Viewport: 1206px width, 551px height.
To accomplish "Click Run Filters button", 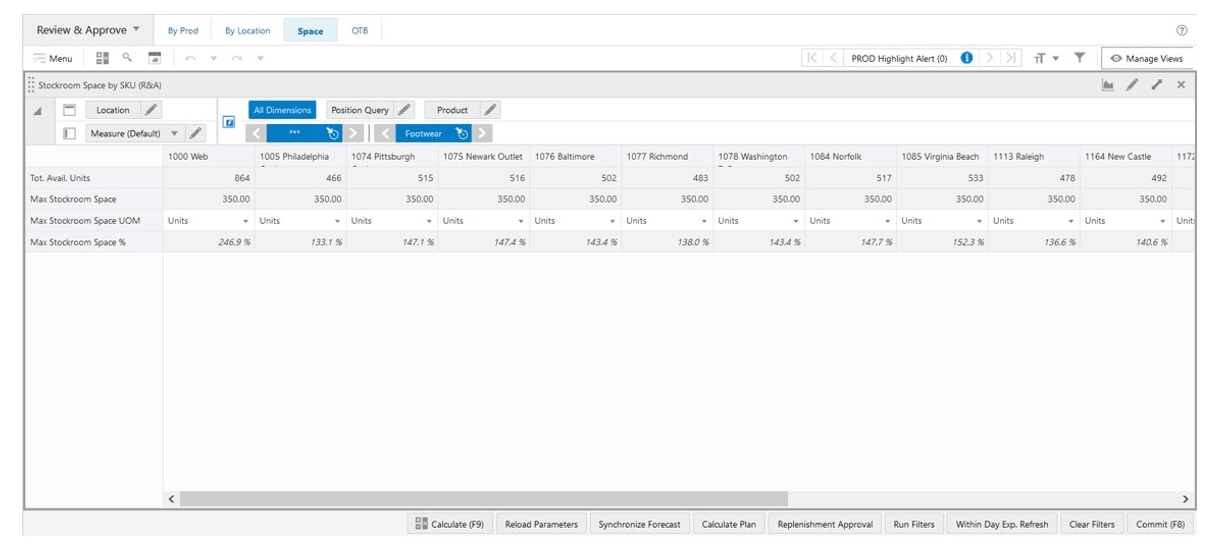I will (x=914, y=524).
